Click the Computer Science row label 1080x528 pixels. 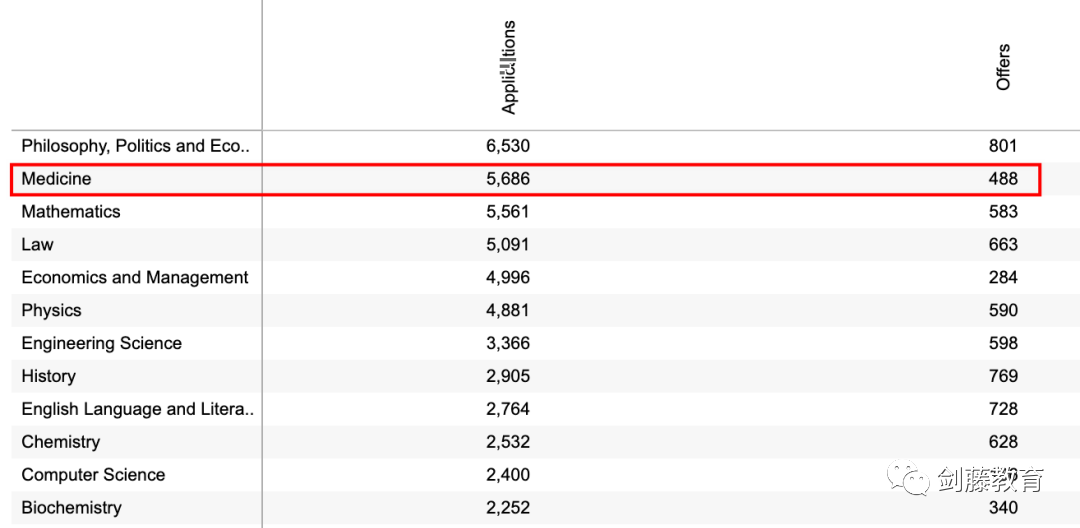click(x=93, y=475)
